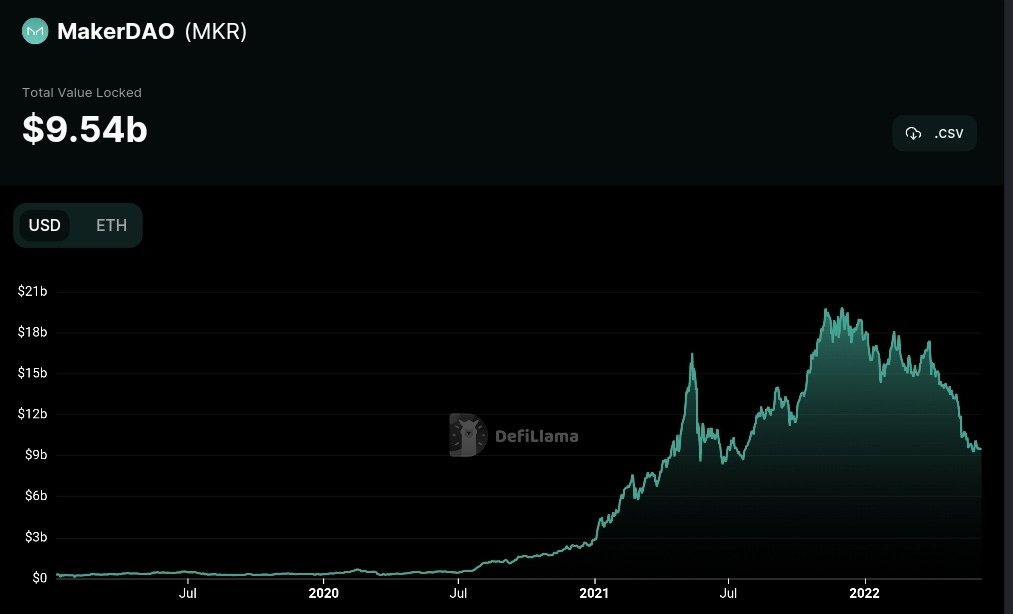Click the $9.54b total value figure

click(85, 129)
